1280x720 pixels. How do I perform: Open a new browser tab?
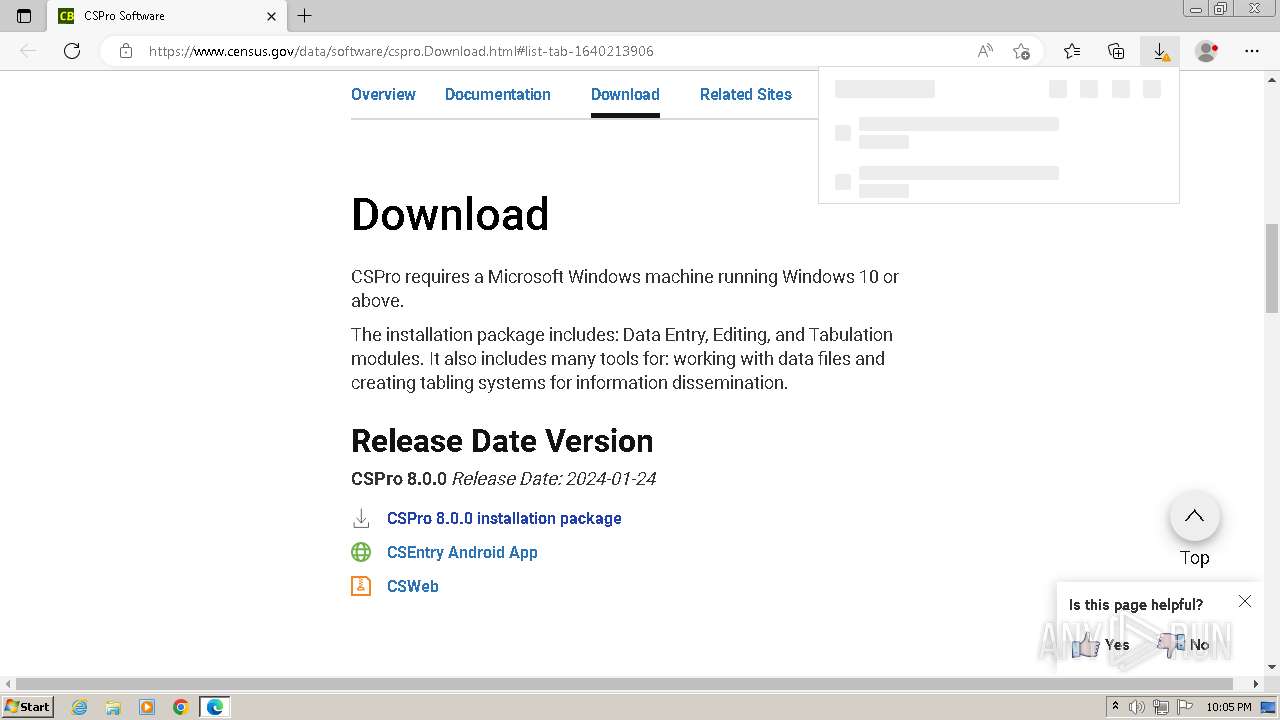point(305,16)
